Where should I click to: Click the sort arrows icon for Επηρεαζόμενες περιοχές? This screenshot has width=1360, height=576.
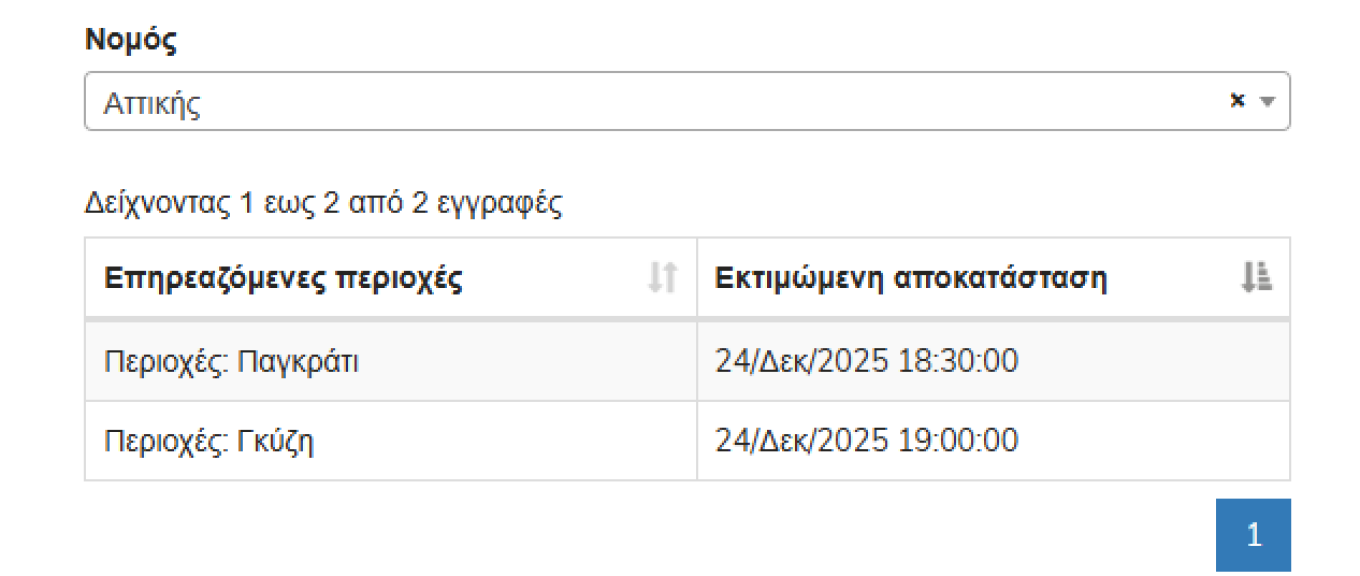[x=663, y=278]
